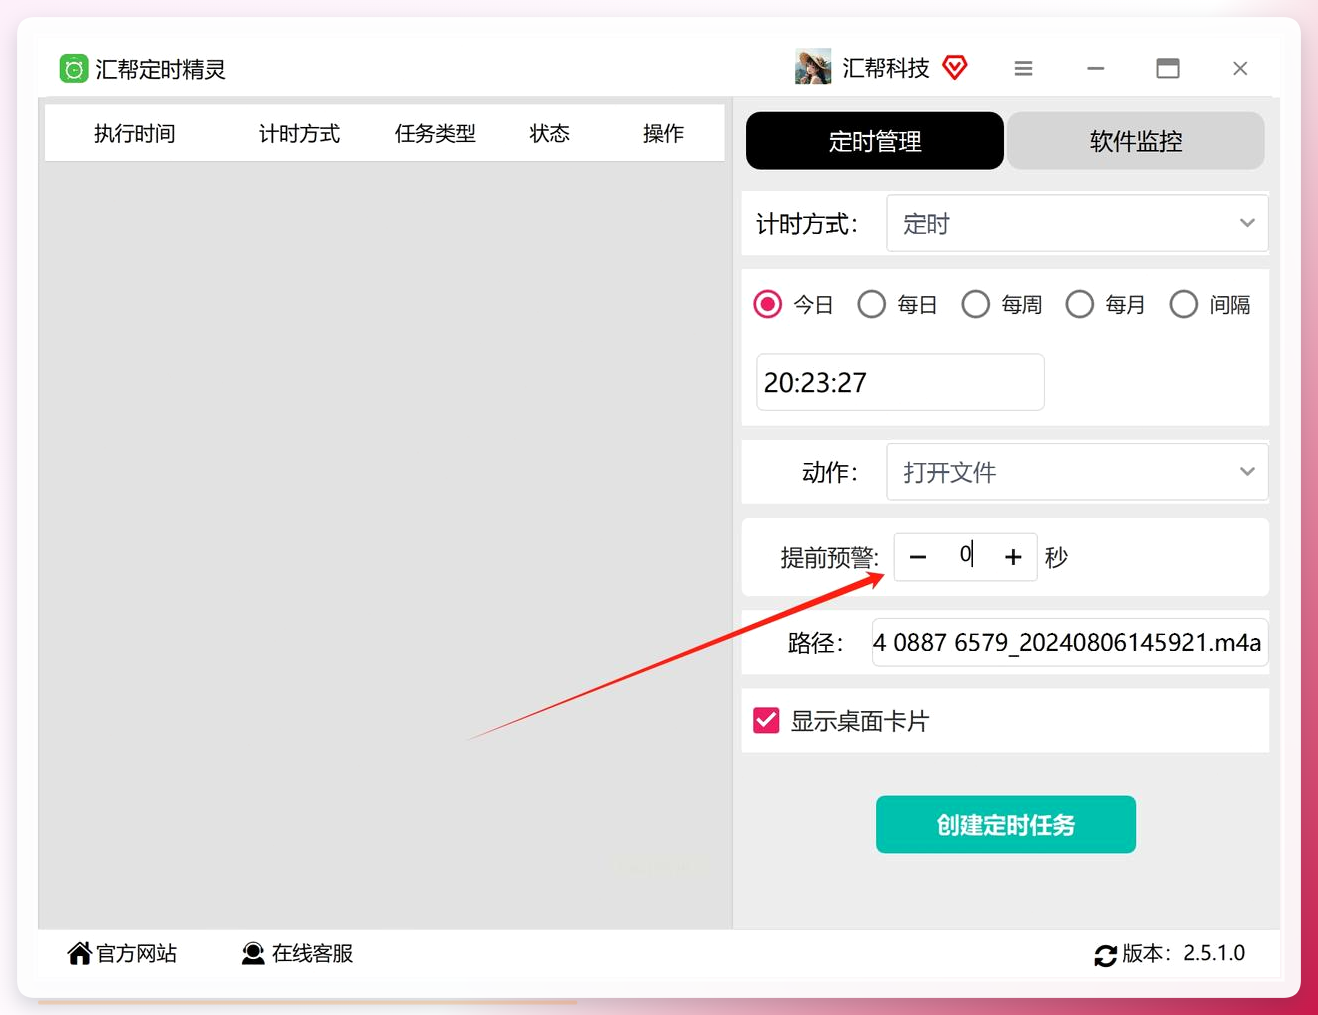Minimize the 汇帮定时精灵 window
Screen dimensions: 1318x1015
click(x=1096, y=68)
